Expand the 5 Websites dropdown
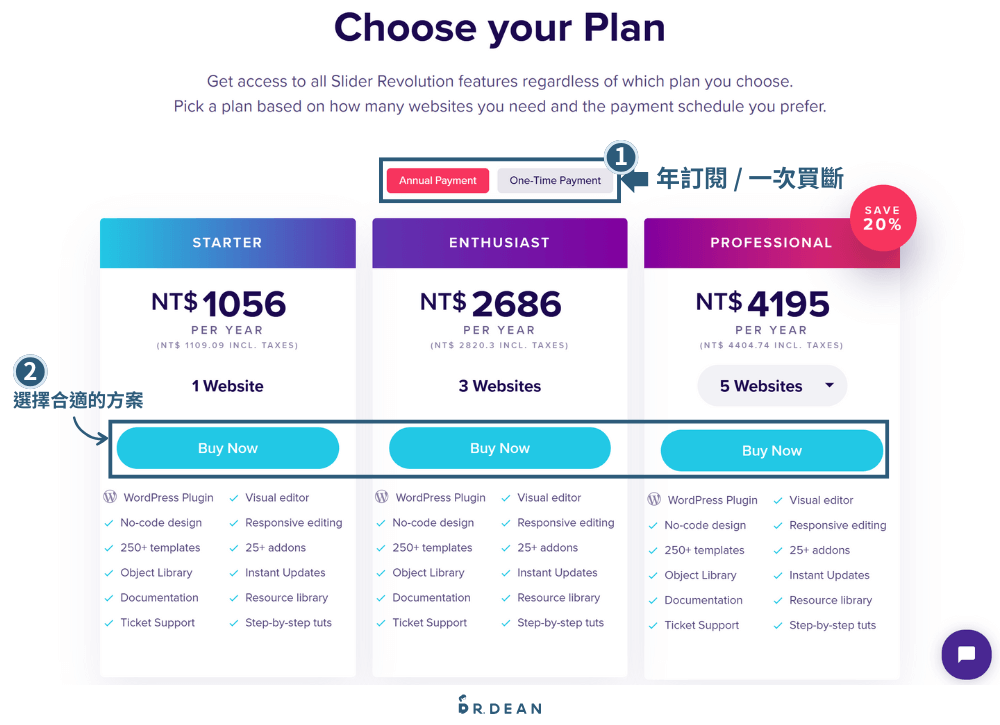The width and height of the screenshot is (1000, 725). pyautogui.click(x=772, y=385)
